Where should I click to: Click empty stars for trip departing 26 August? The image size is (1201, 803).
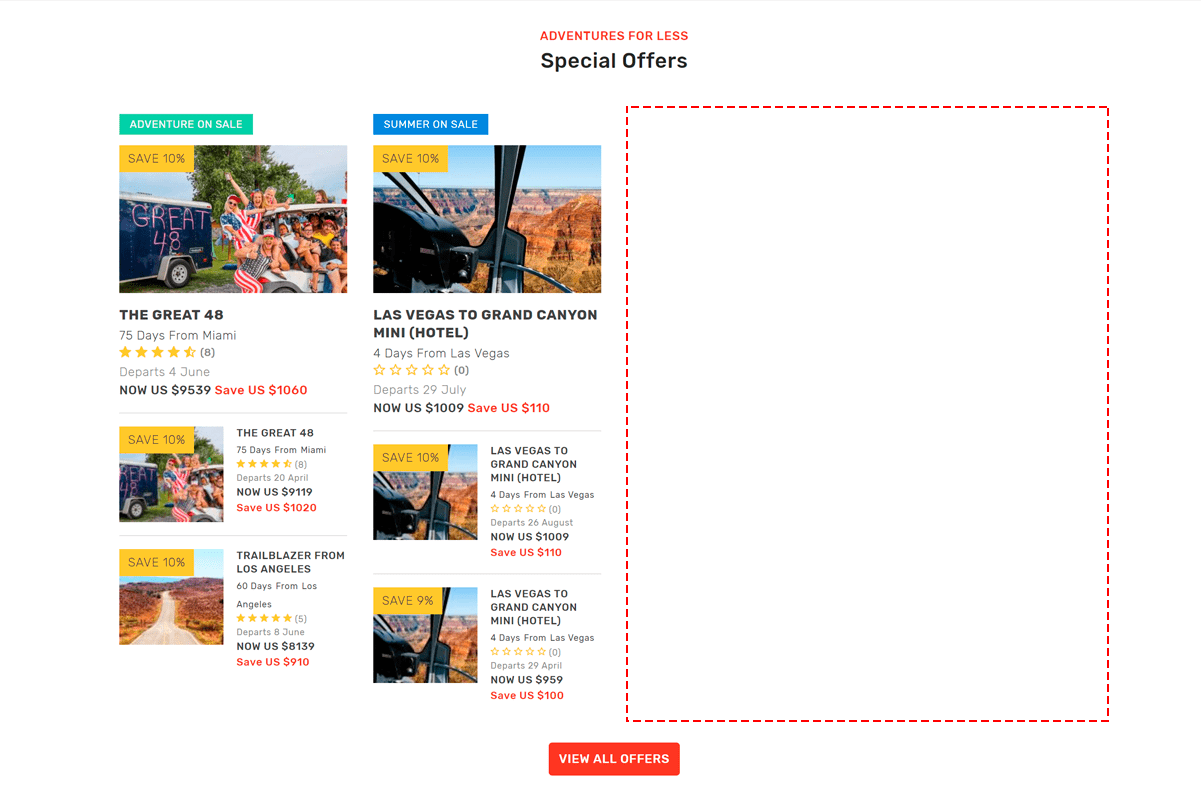[x=518, y=509]
